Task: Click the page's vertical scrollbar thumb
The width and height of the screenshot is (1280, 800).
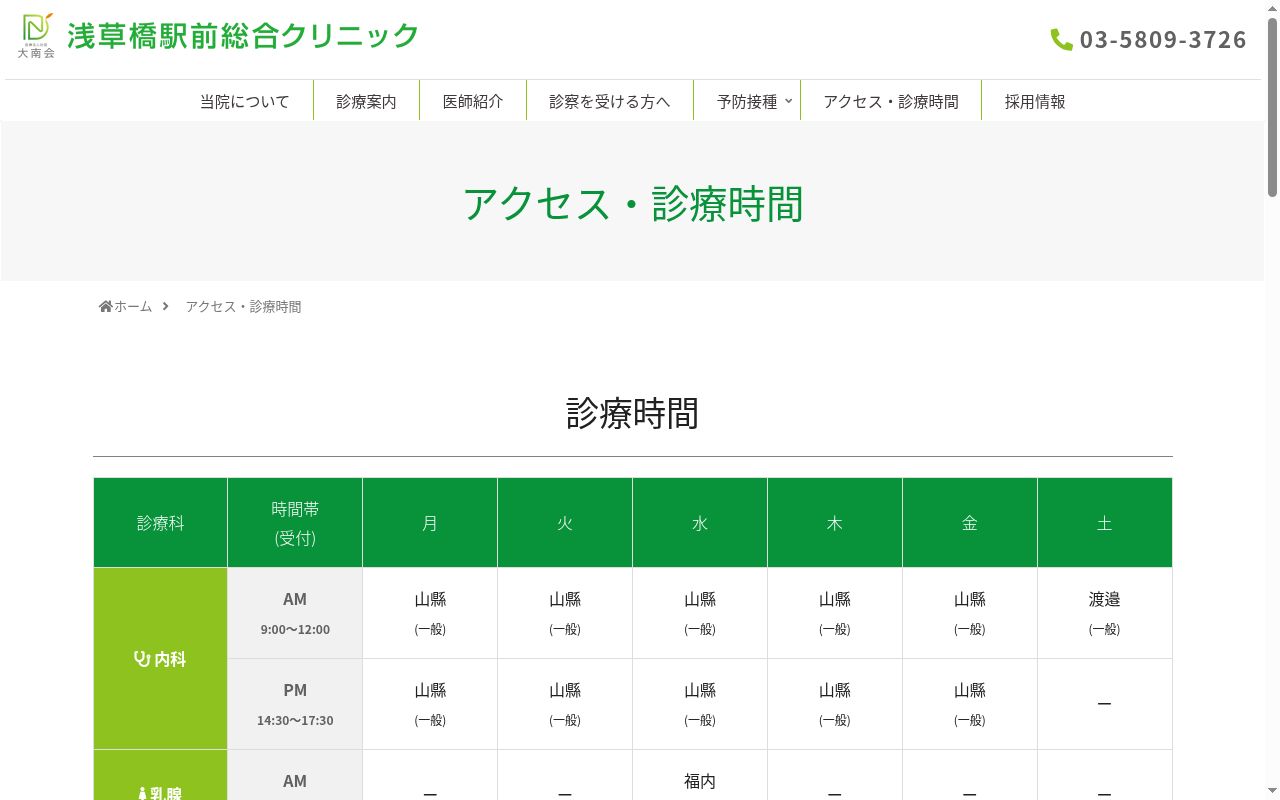Action: tap(1272, 107)
